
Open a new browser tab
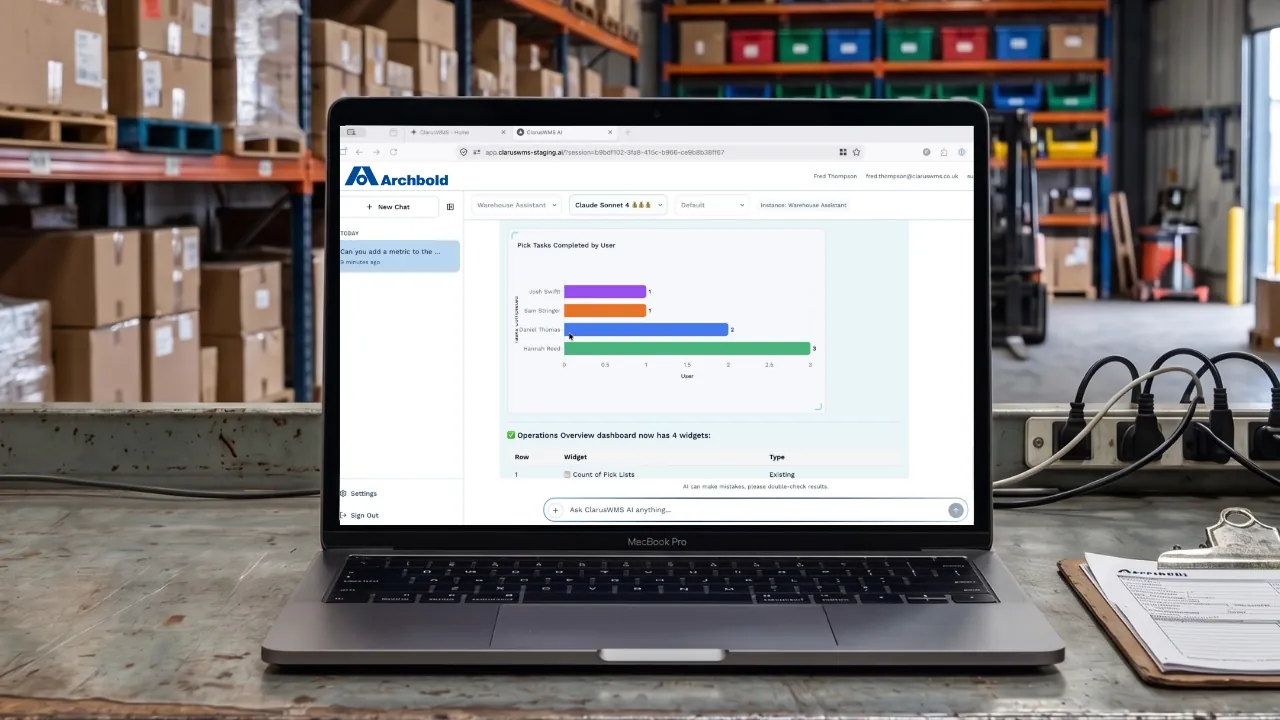coord(628,132)
